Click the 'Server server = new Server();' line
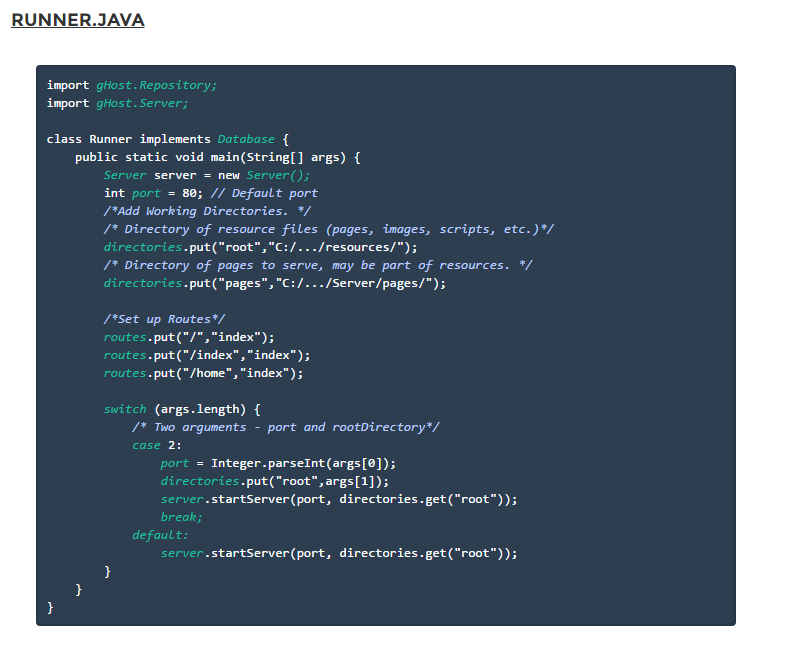This screenshot has width=789, height=647. pyautogui.click(x=207, y=176)
